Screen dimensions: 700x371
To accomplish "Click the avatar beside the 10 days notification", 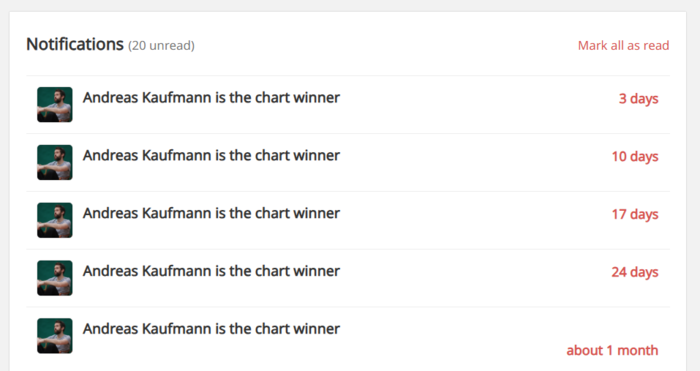I will (54, 163).
